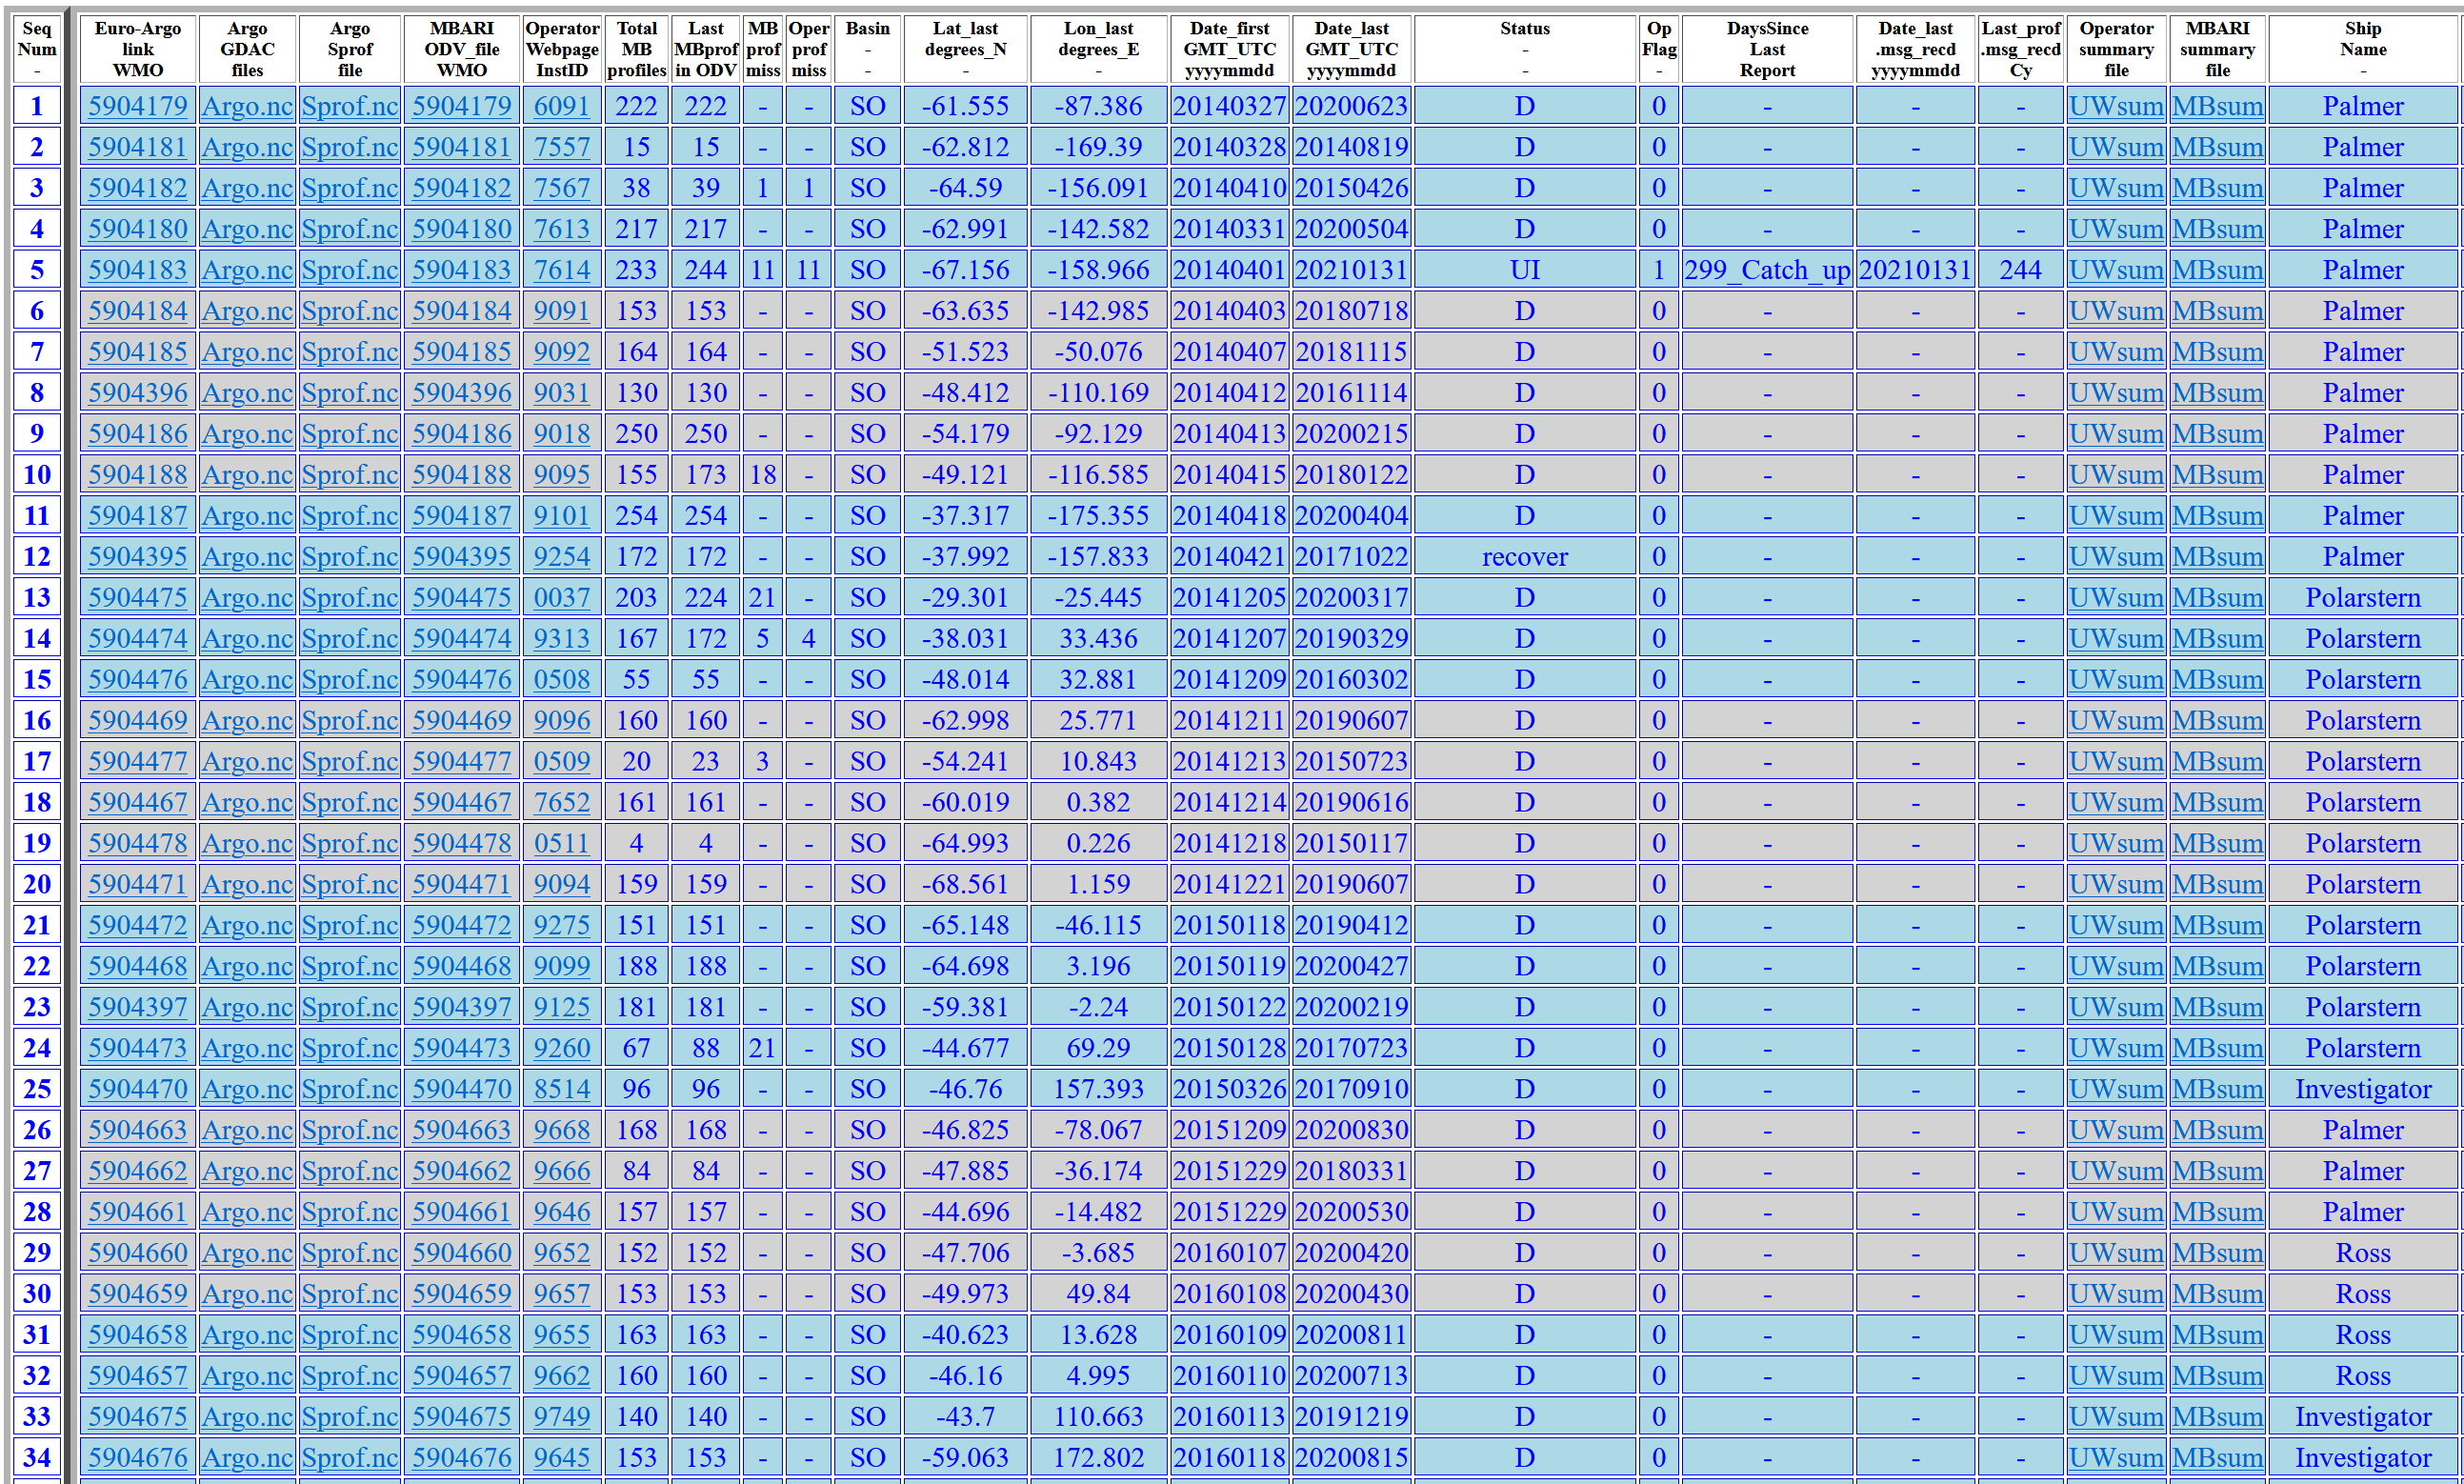
Task: Open operator webpage InstID 7614
Action: (561, 270)
